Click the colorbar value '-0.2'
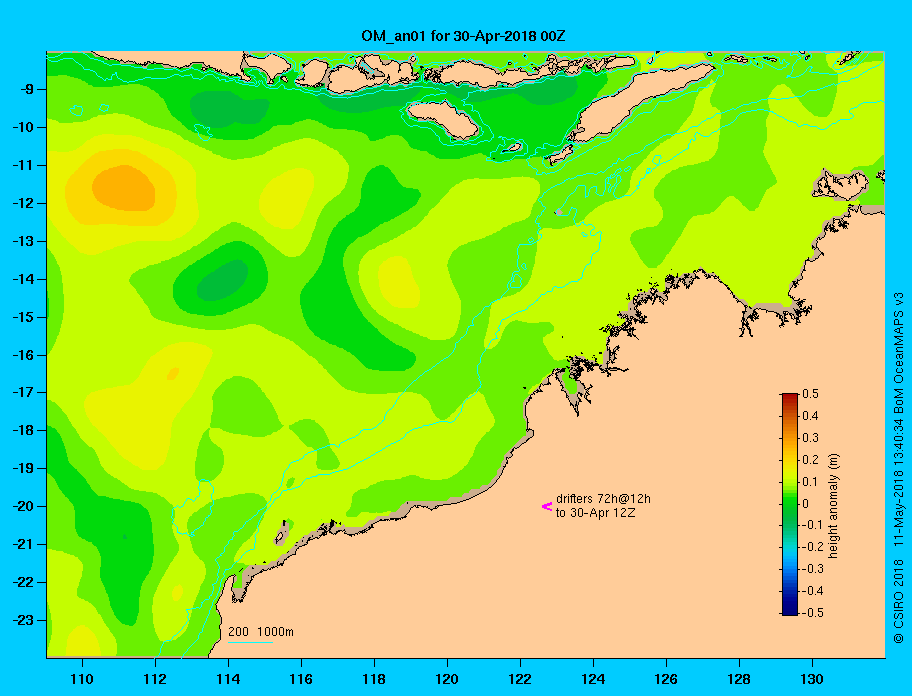Screen dimensions: 912x696 (812, 547)
